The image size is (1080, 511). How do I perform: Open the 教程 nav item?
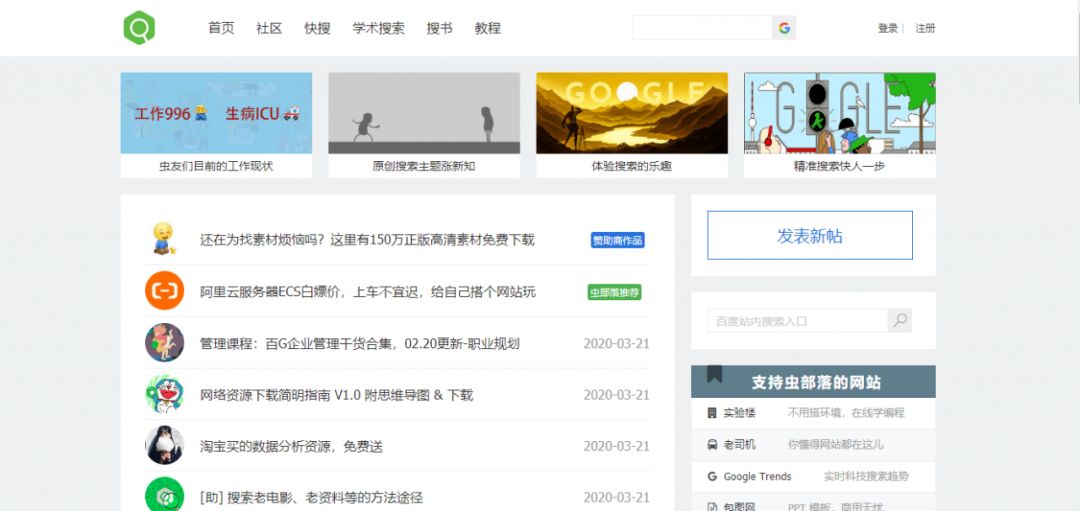point(488,28)
